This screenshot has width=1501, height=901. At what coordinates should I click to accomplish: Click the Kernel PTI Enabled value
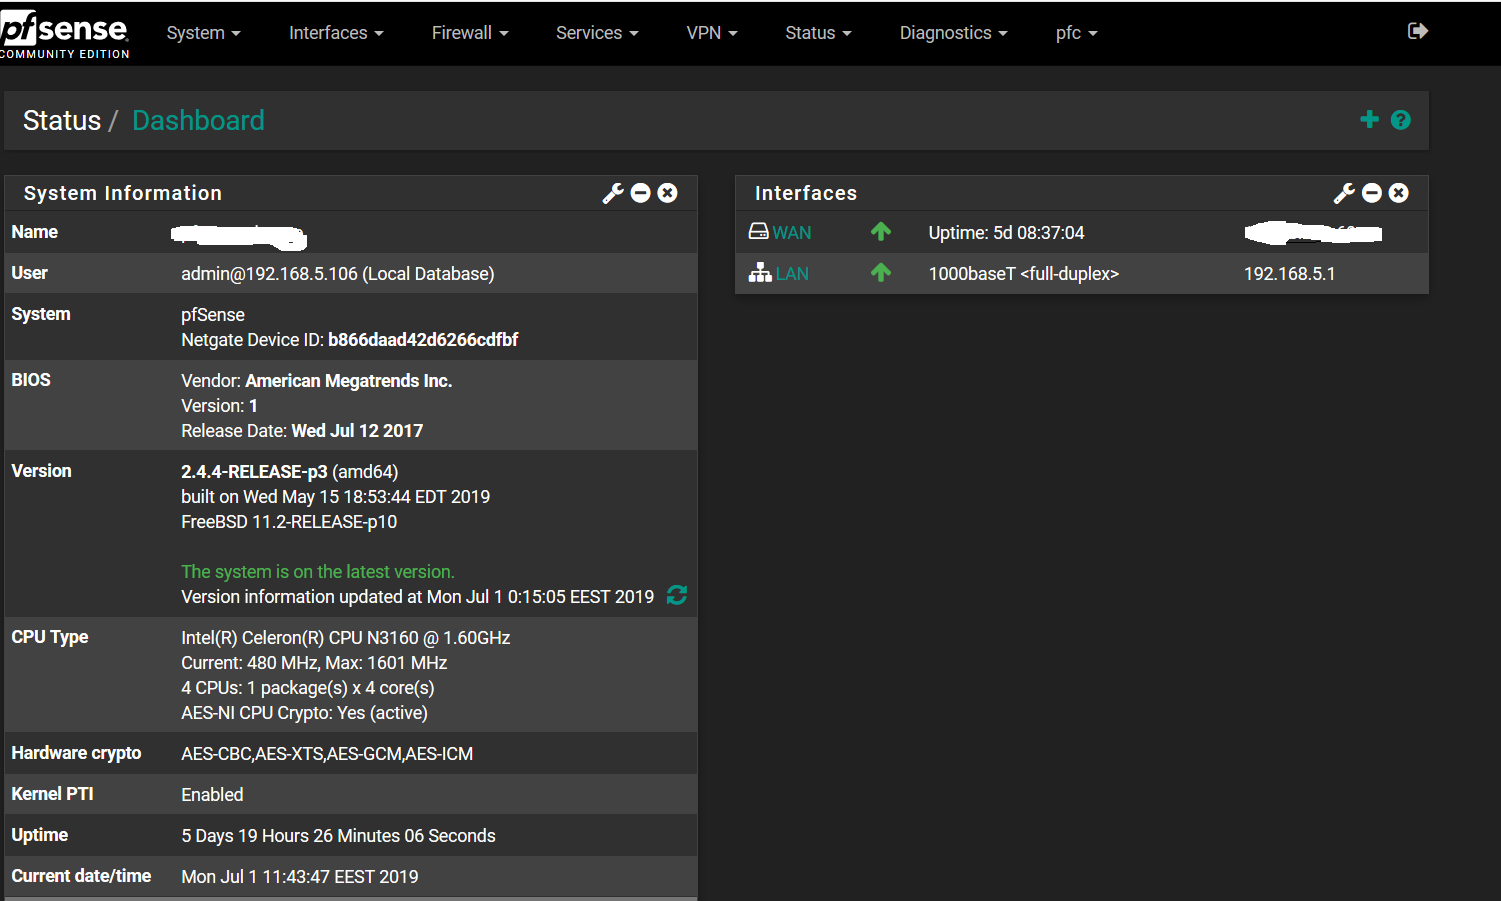tap(212, 795)
